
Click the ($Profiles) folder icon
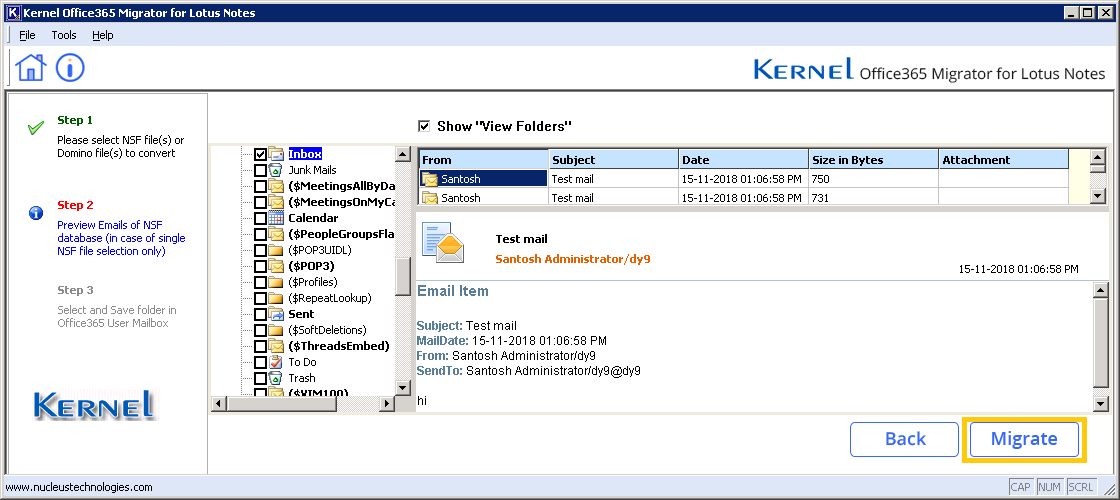click(x=276, y=282)
